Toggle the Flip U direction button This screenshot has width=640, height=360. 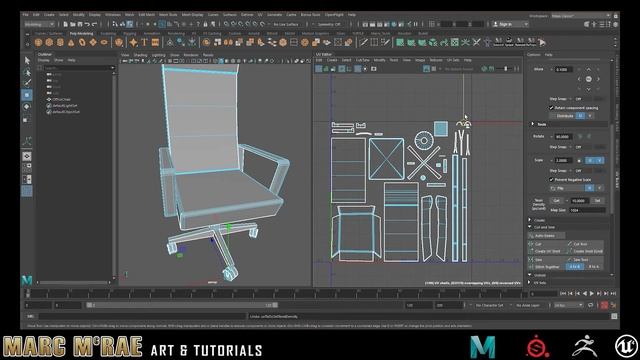(589, 188)
